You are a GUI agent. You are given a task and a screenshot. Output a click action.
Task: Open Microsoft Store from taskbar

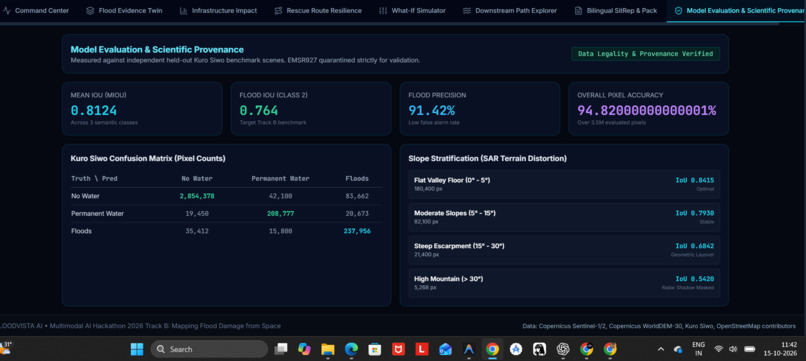(x=375, y=349)
